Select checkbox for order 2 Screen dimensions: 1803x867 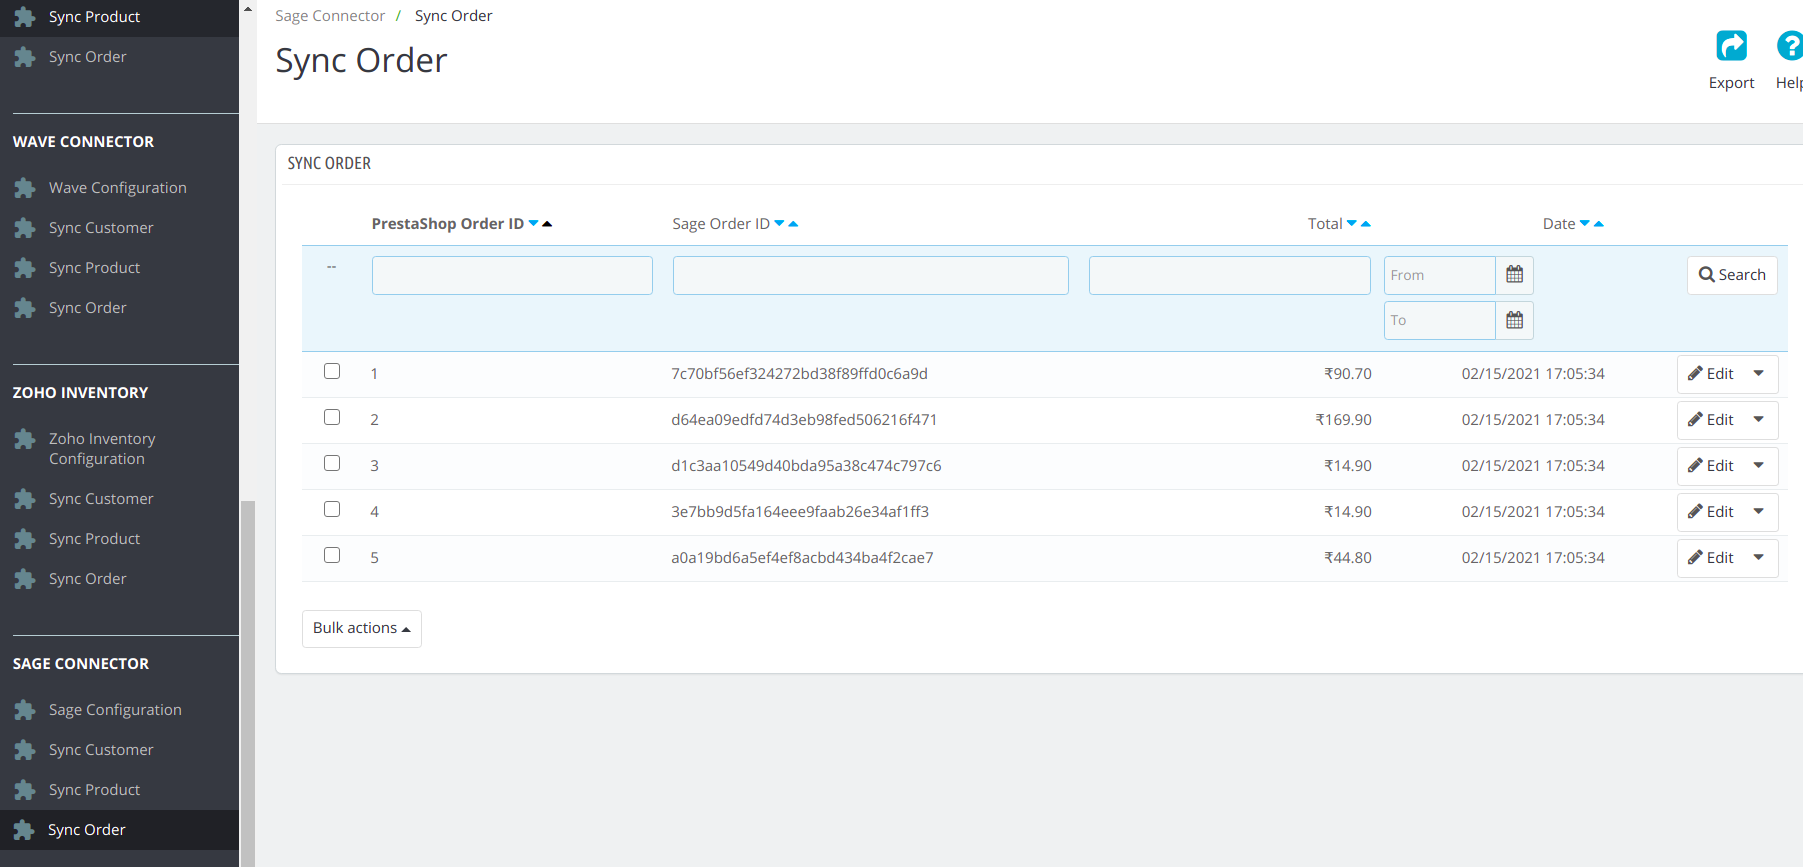point(332,417)
